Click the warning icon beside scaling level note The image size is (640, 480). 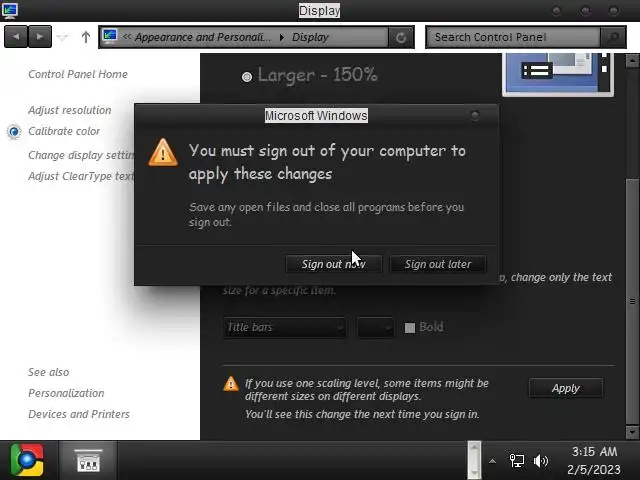(x=231, y=384)
